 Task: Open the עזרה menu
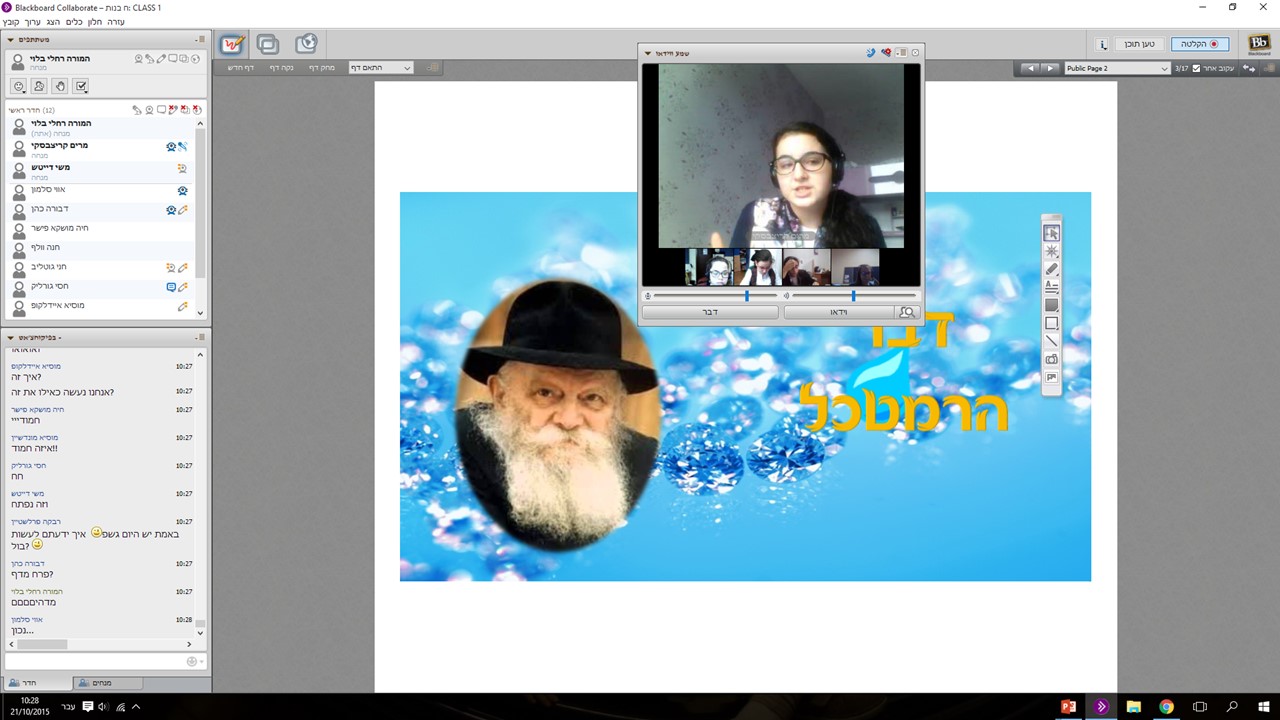click(x=118, y=21)
